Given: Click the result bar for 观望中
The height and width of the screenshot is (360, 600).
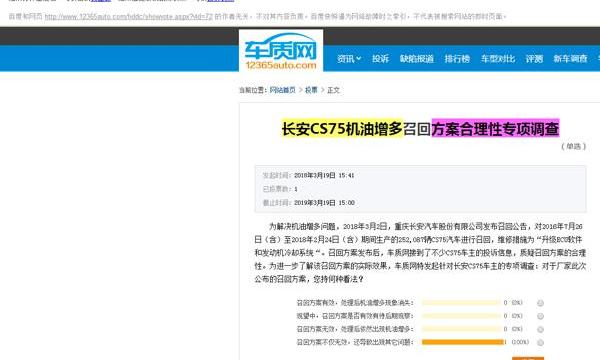Looking at the screenshot, I should (461, 316).
